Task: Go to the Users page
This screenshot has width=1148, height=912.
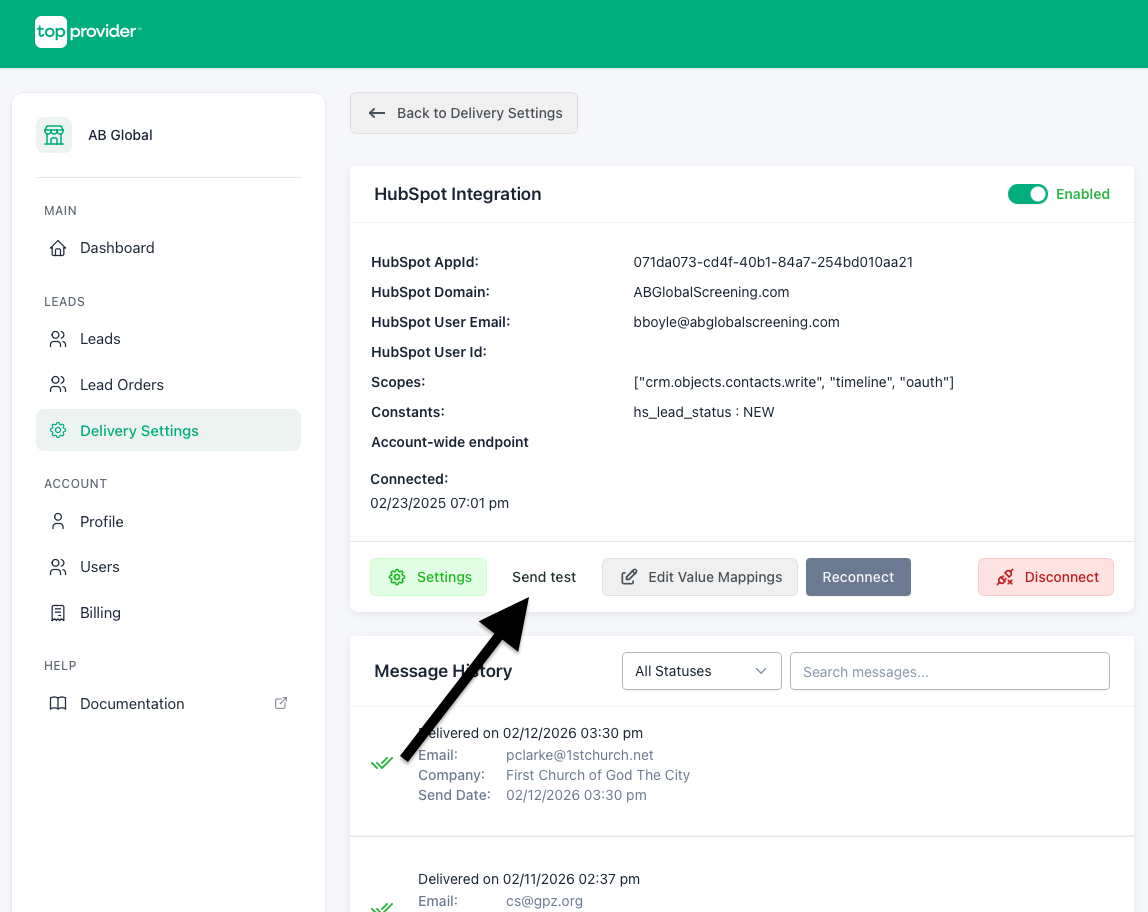Action: (x=99, y=567)
